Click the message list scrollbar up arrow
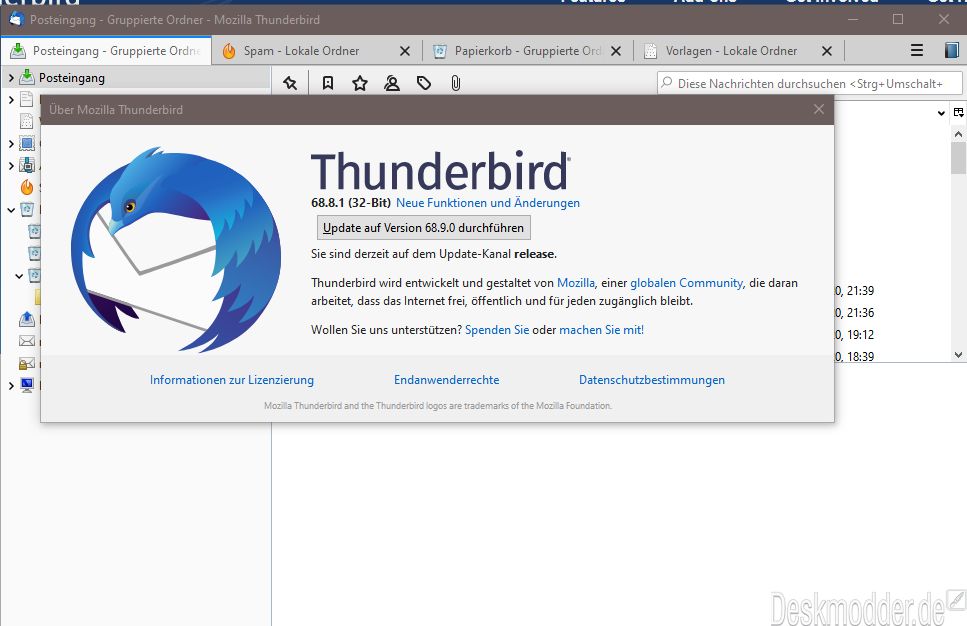This screenshot has height=626, width=967. point(958,133)
